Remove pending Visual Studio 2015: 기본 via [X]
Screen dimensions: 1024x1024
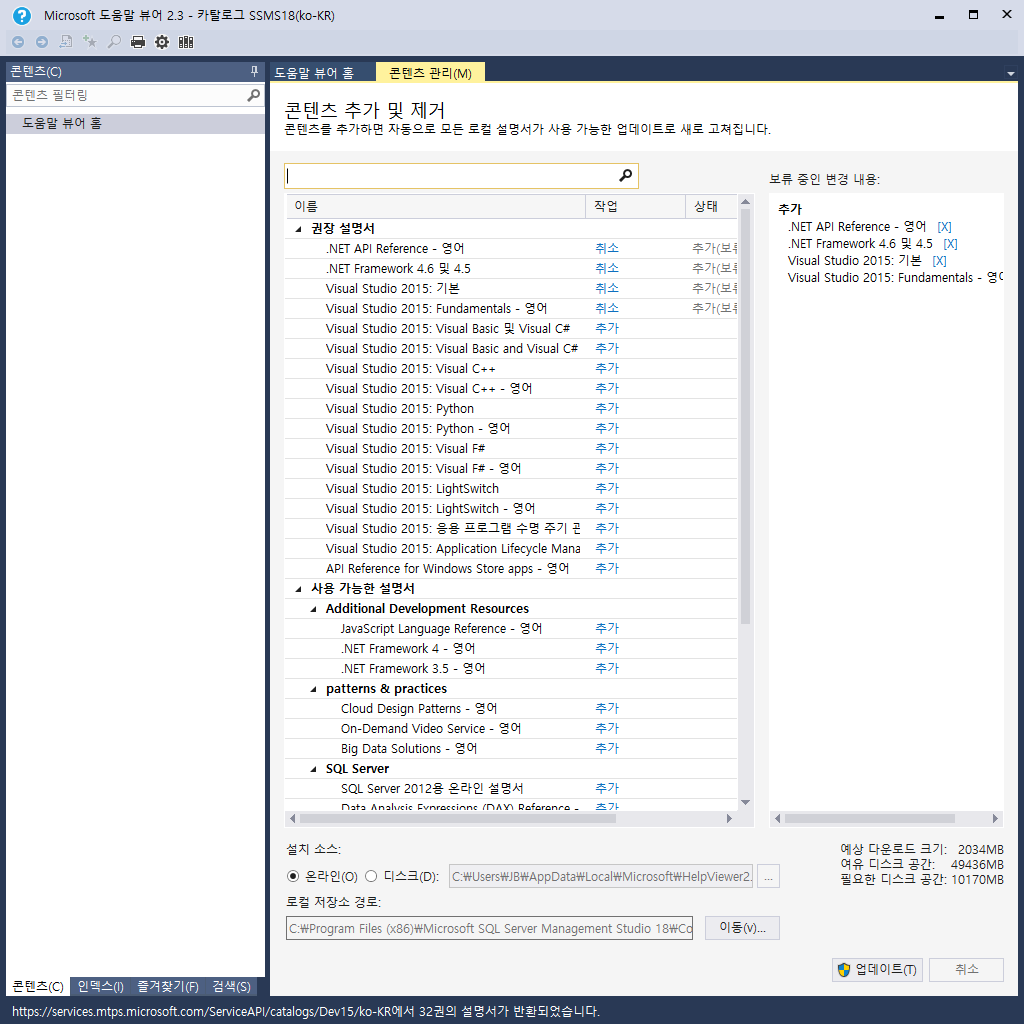(939, 261)
